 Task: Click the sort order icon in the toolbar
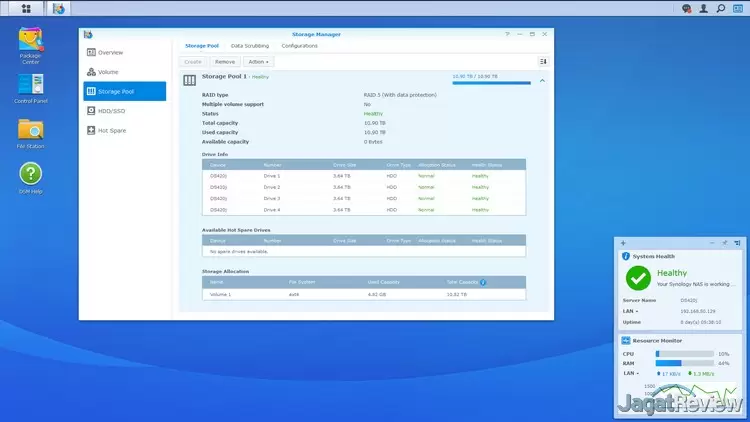543,61
